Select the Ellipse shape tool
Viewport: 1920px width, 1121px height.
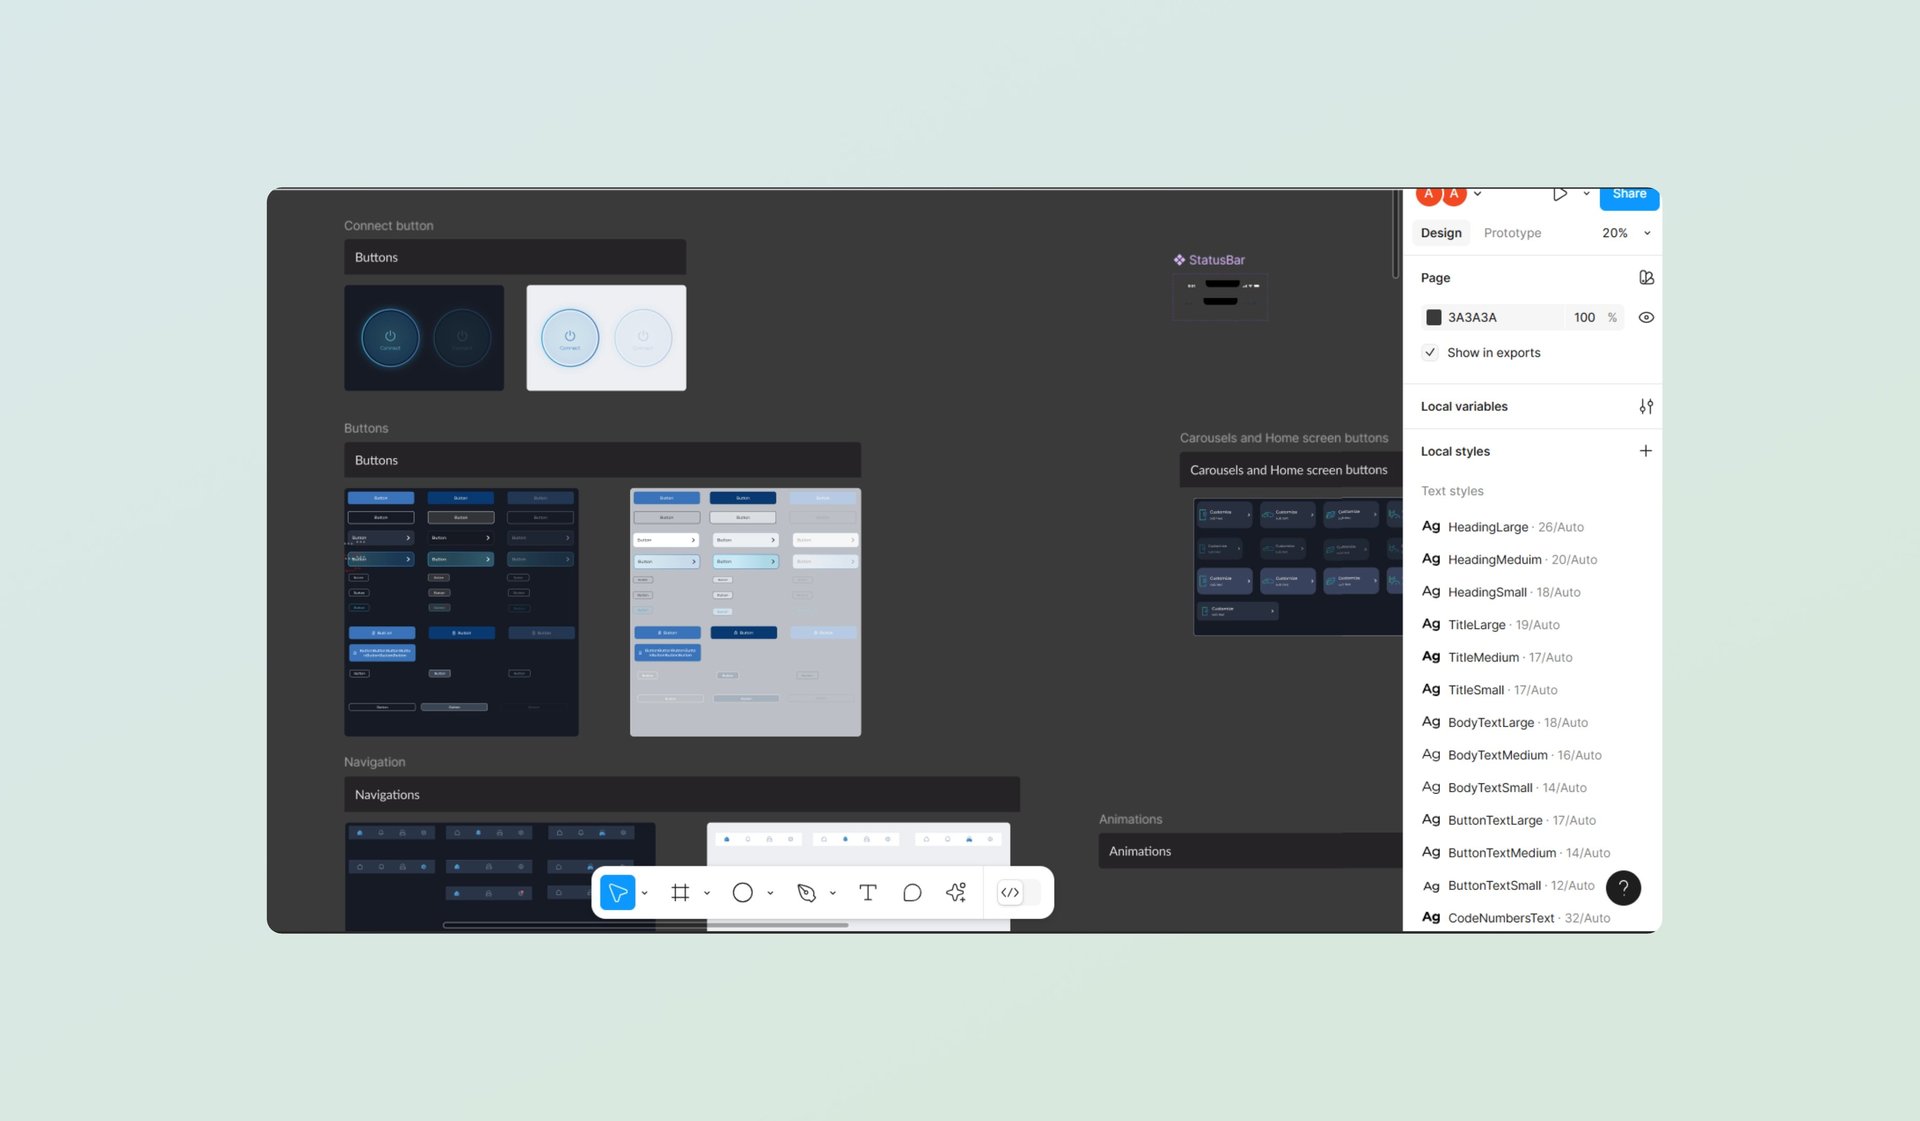pyautogui.click(x=742, y=893)
